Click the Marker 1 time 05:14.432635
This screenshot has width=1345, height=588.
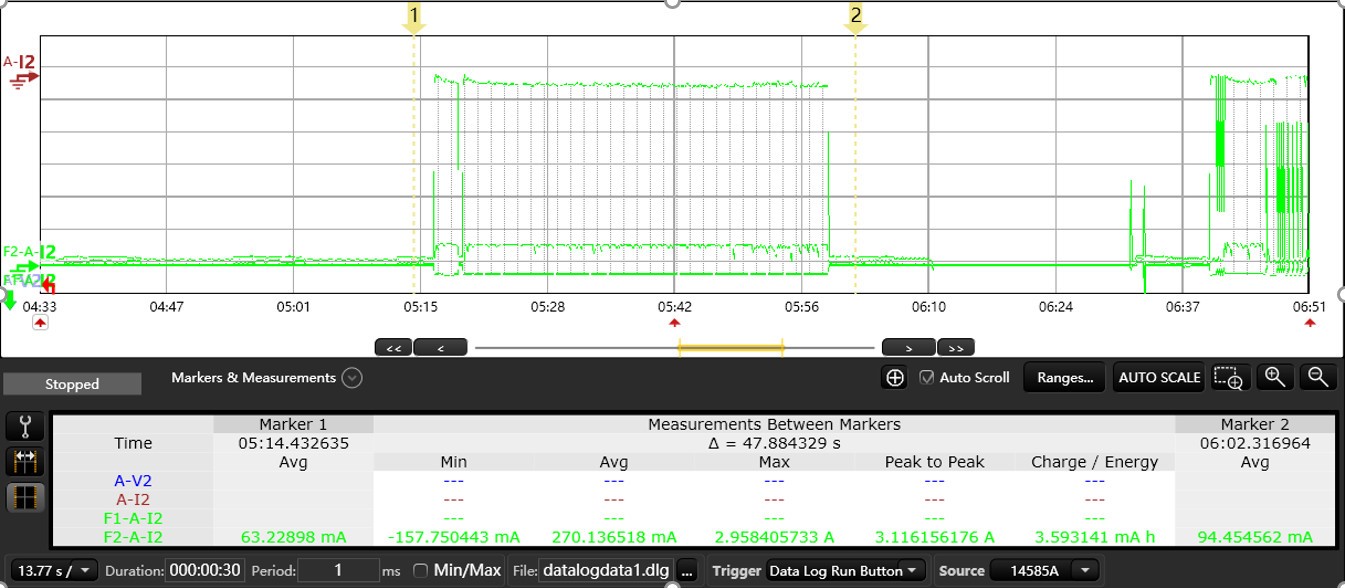293,443
